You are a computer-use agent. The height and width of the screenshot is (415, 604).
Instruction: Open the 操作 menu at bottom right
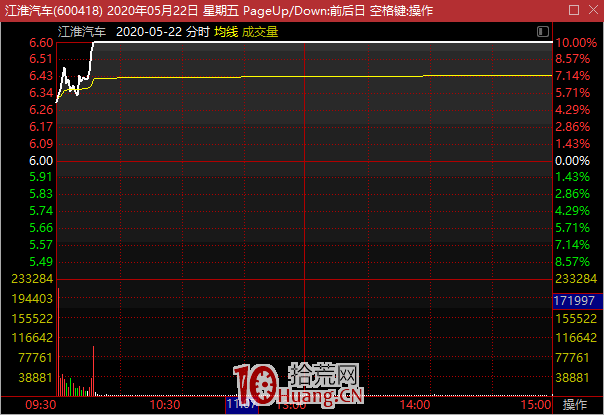click(x=575, y=405)
